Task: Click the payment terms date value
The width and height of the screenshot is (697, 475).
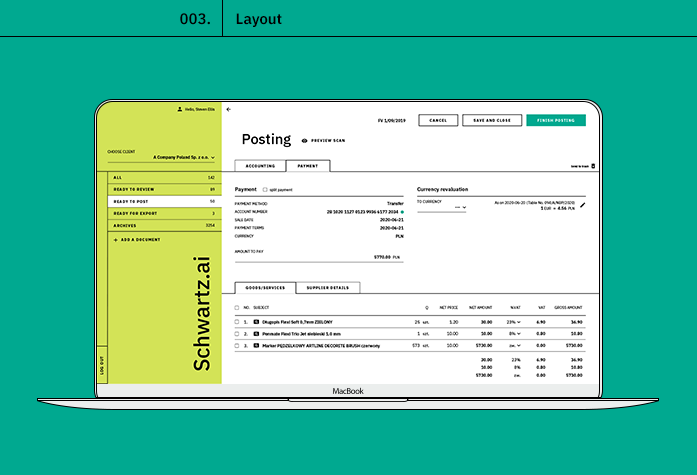Action: (392, 228)
